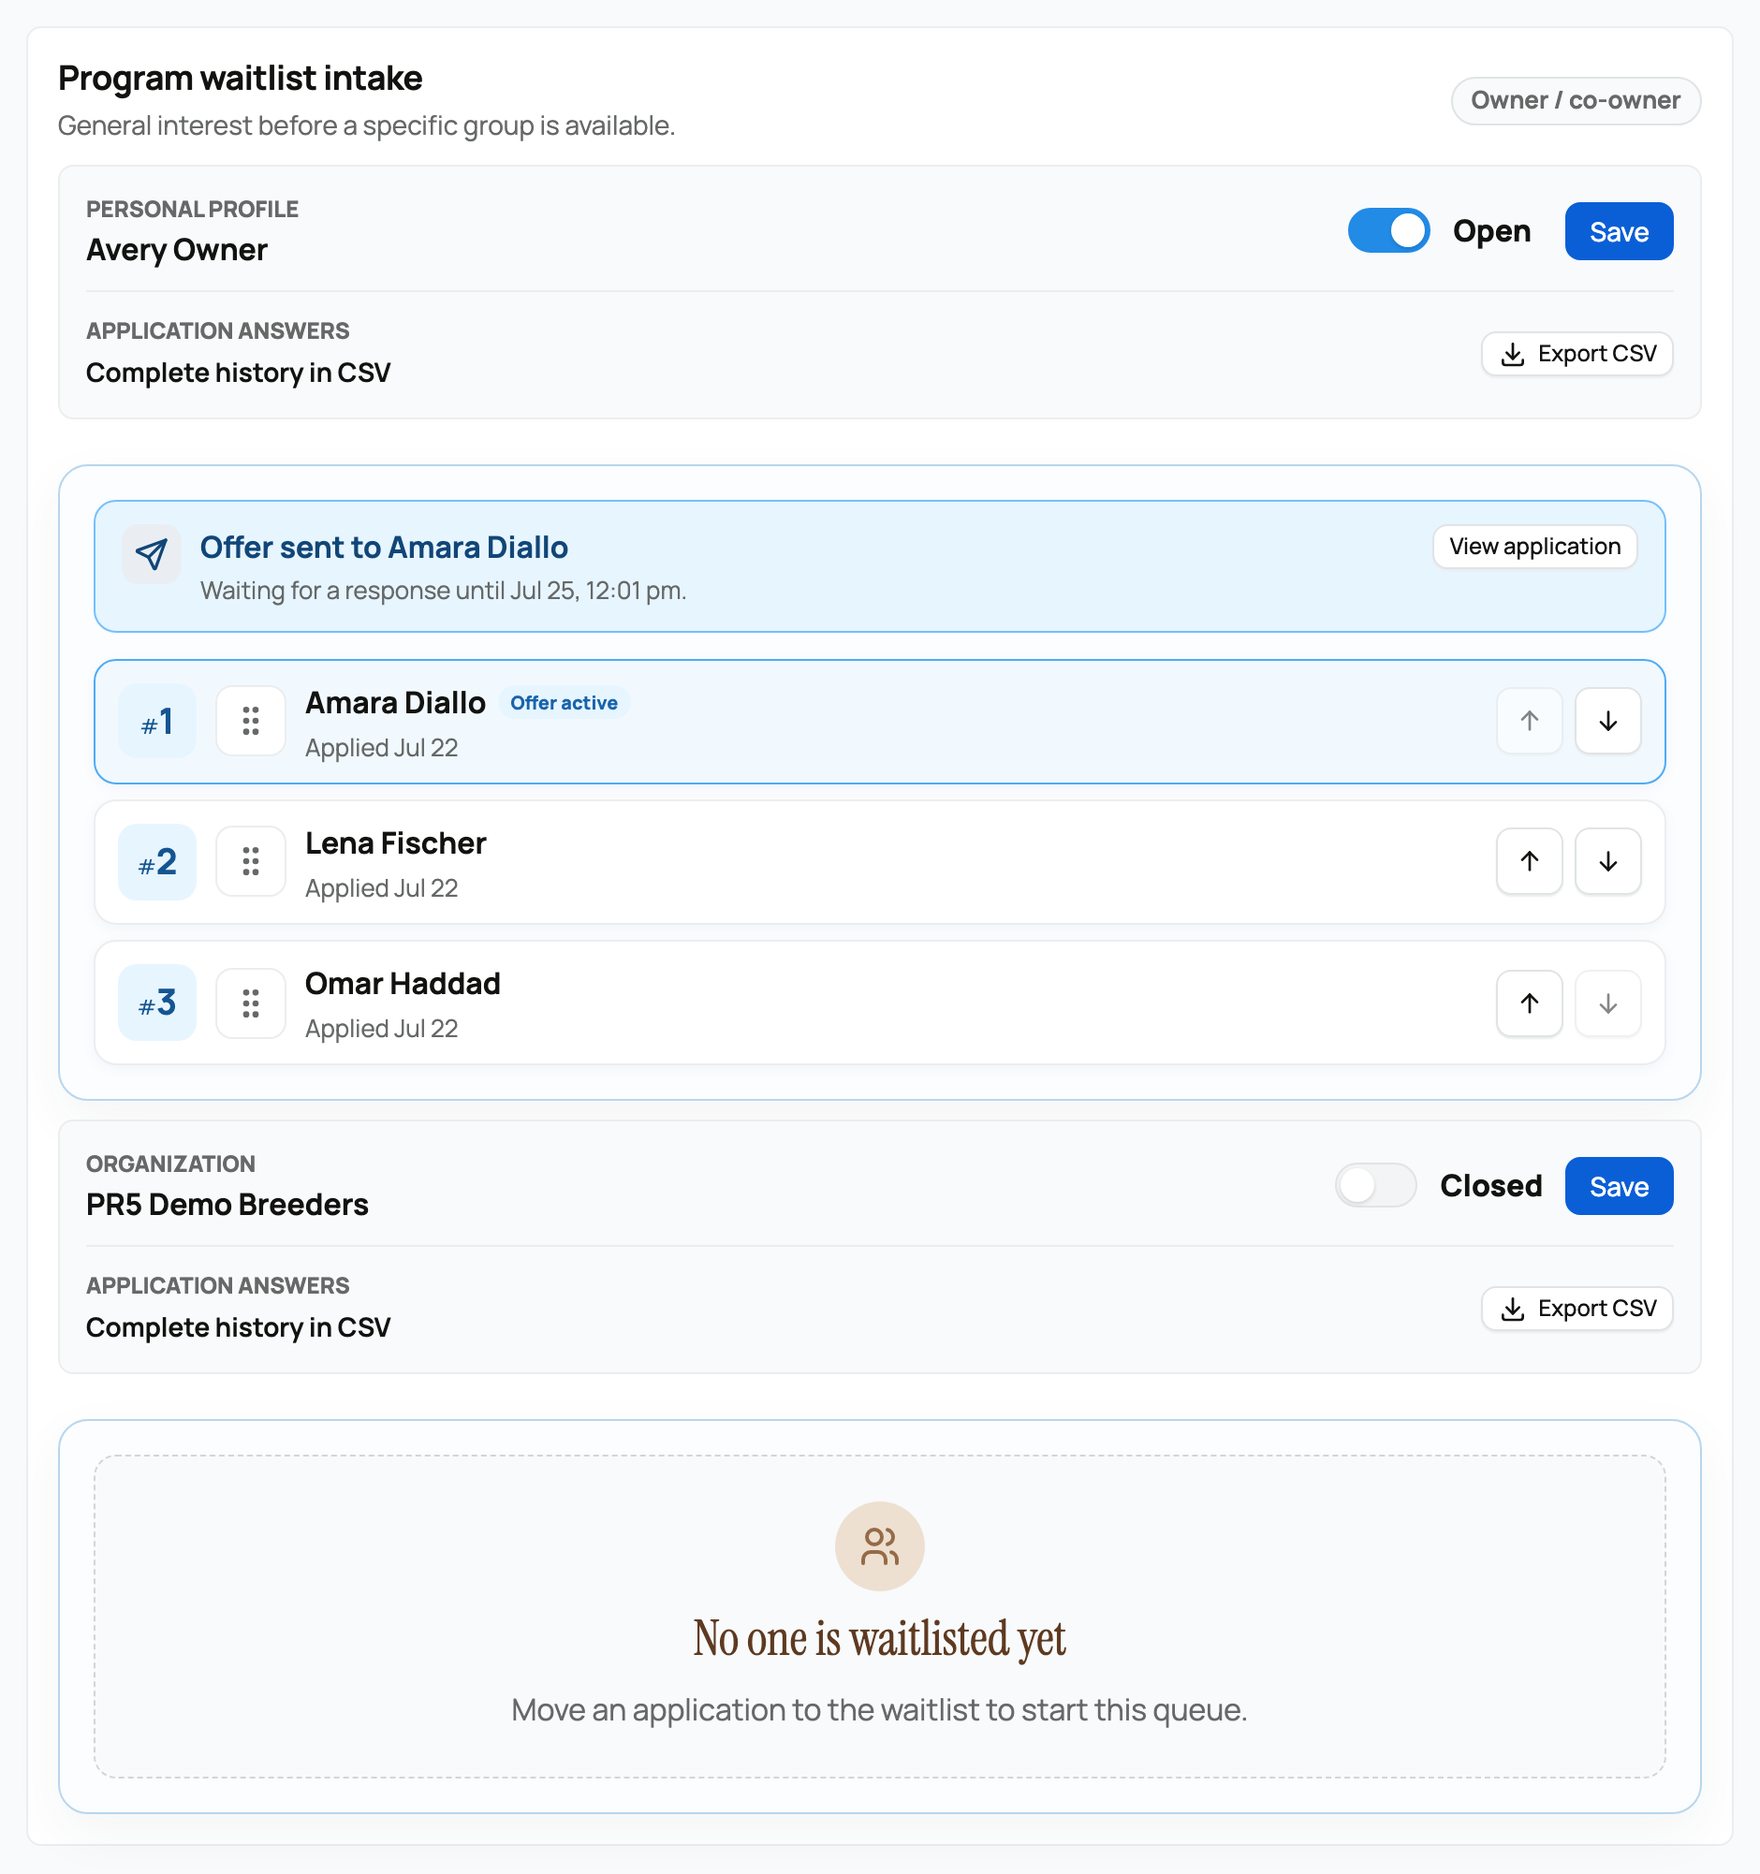1760x1874 pixels.
Task: Move Lena Fischer down in queue
Action: click(1608, 861)
